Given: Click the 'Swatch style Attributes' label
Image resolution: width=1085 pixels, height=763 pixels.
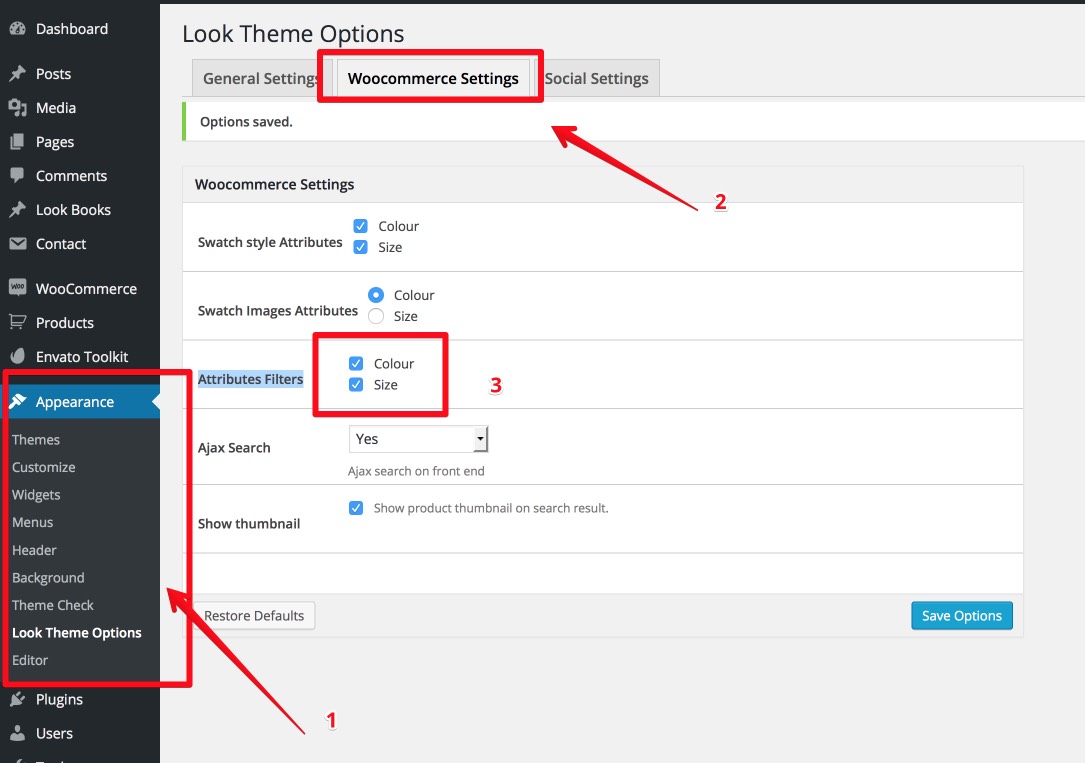Looking at the screenshot, I should tap(270, 242).
